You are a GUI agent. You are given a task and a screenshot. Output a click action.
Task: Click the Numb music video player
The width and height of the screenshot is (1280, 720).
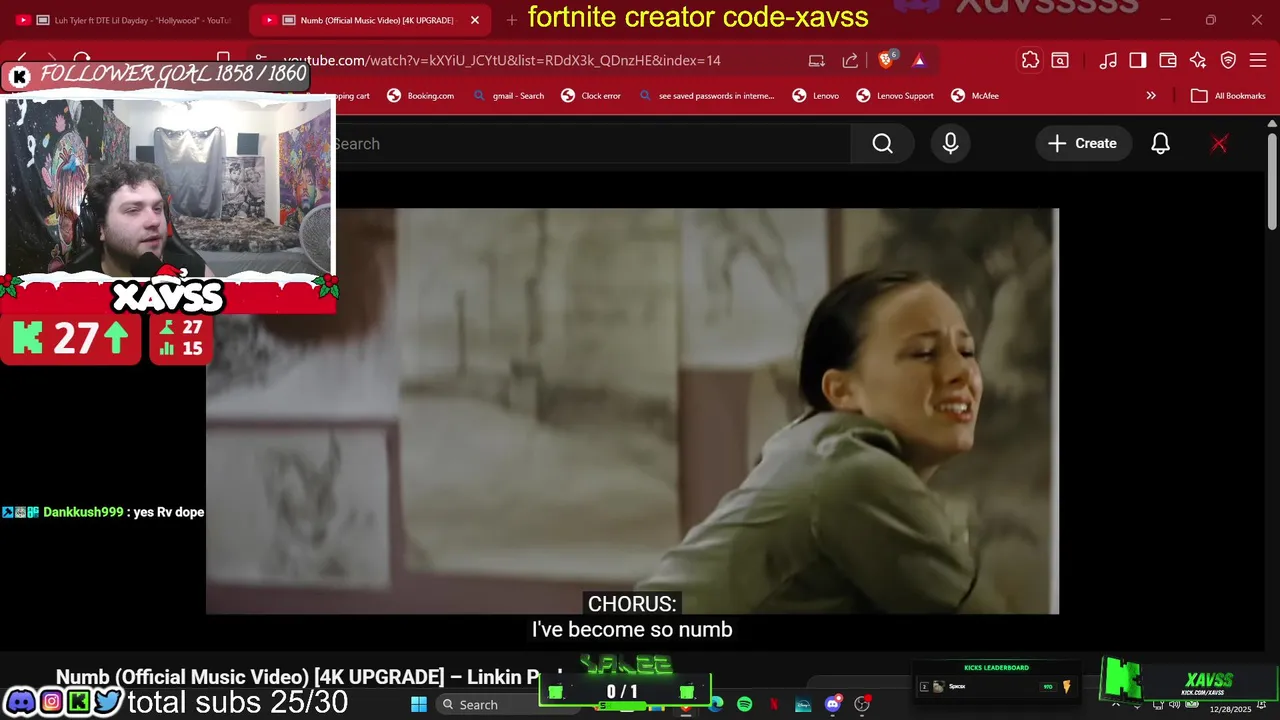pos(632,410)
